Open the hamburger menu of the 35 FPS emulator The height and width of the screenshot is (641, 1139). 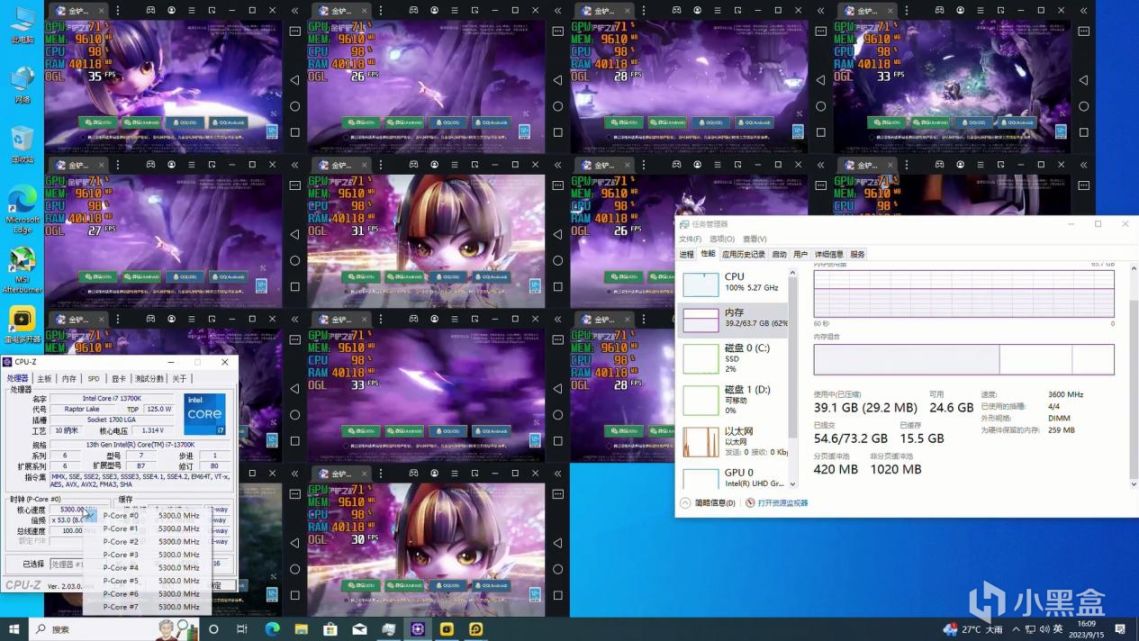tap(191, 11)
